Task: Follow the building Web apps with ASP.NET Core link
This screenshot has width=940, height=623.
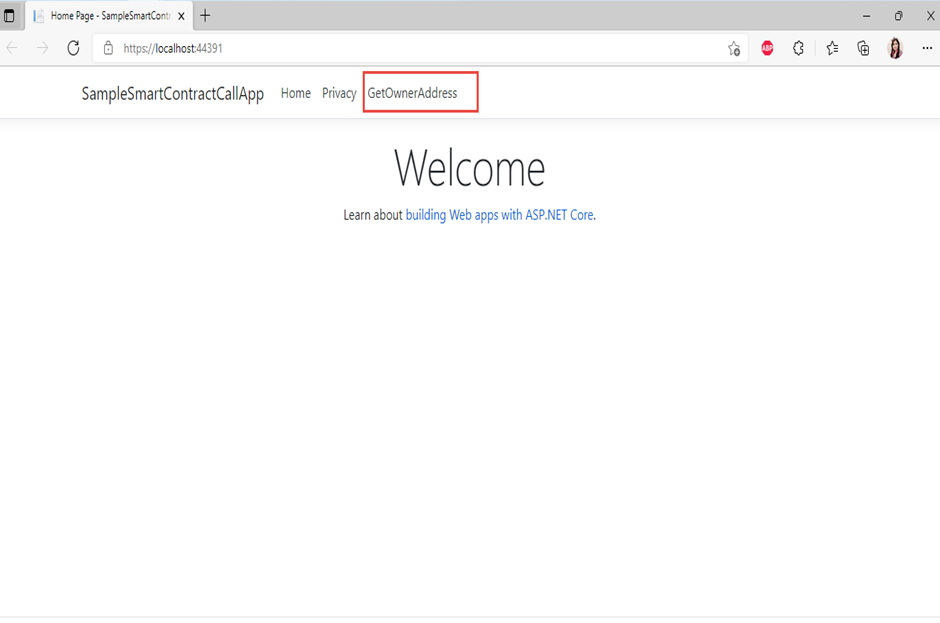Action: [x=499, y=214]
